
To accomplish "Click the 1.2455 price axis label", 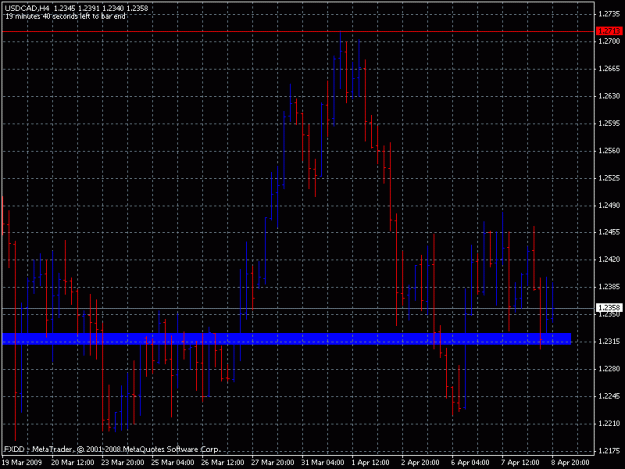I will (609, 232).
